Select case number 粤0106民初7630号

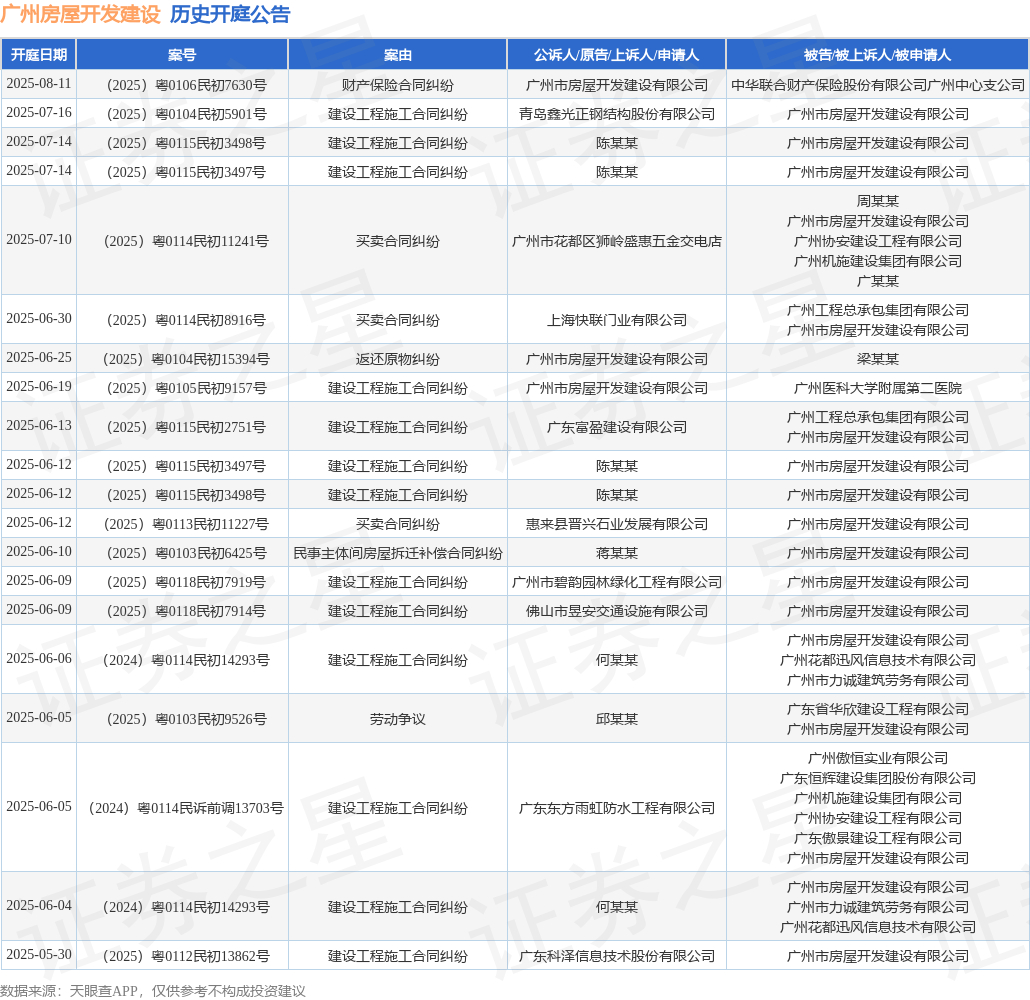tap(187, 85)
